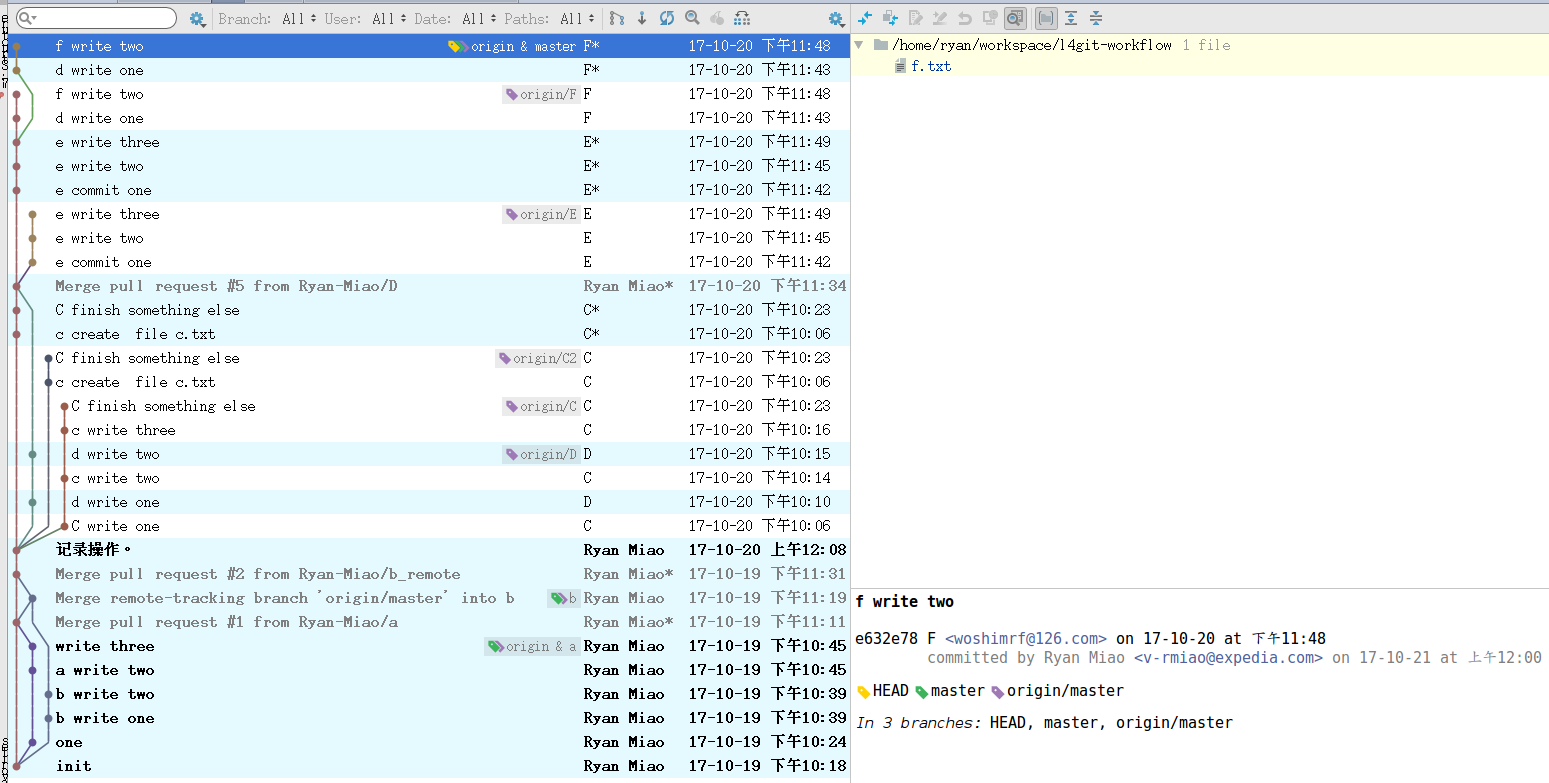Screen dimensions: 1549x783
Task: Click the Revert changes undo icon
Action: [965, 17]
